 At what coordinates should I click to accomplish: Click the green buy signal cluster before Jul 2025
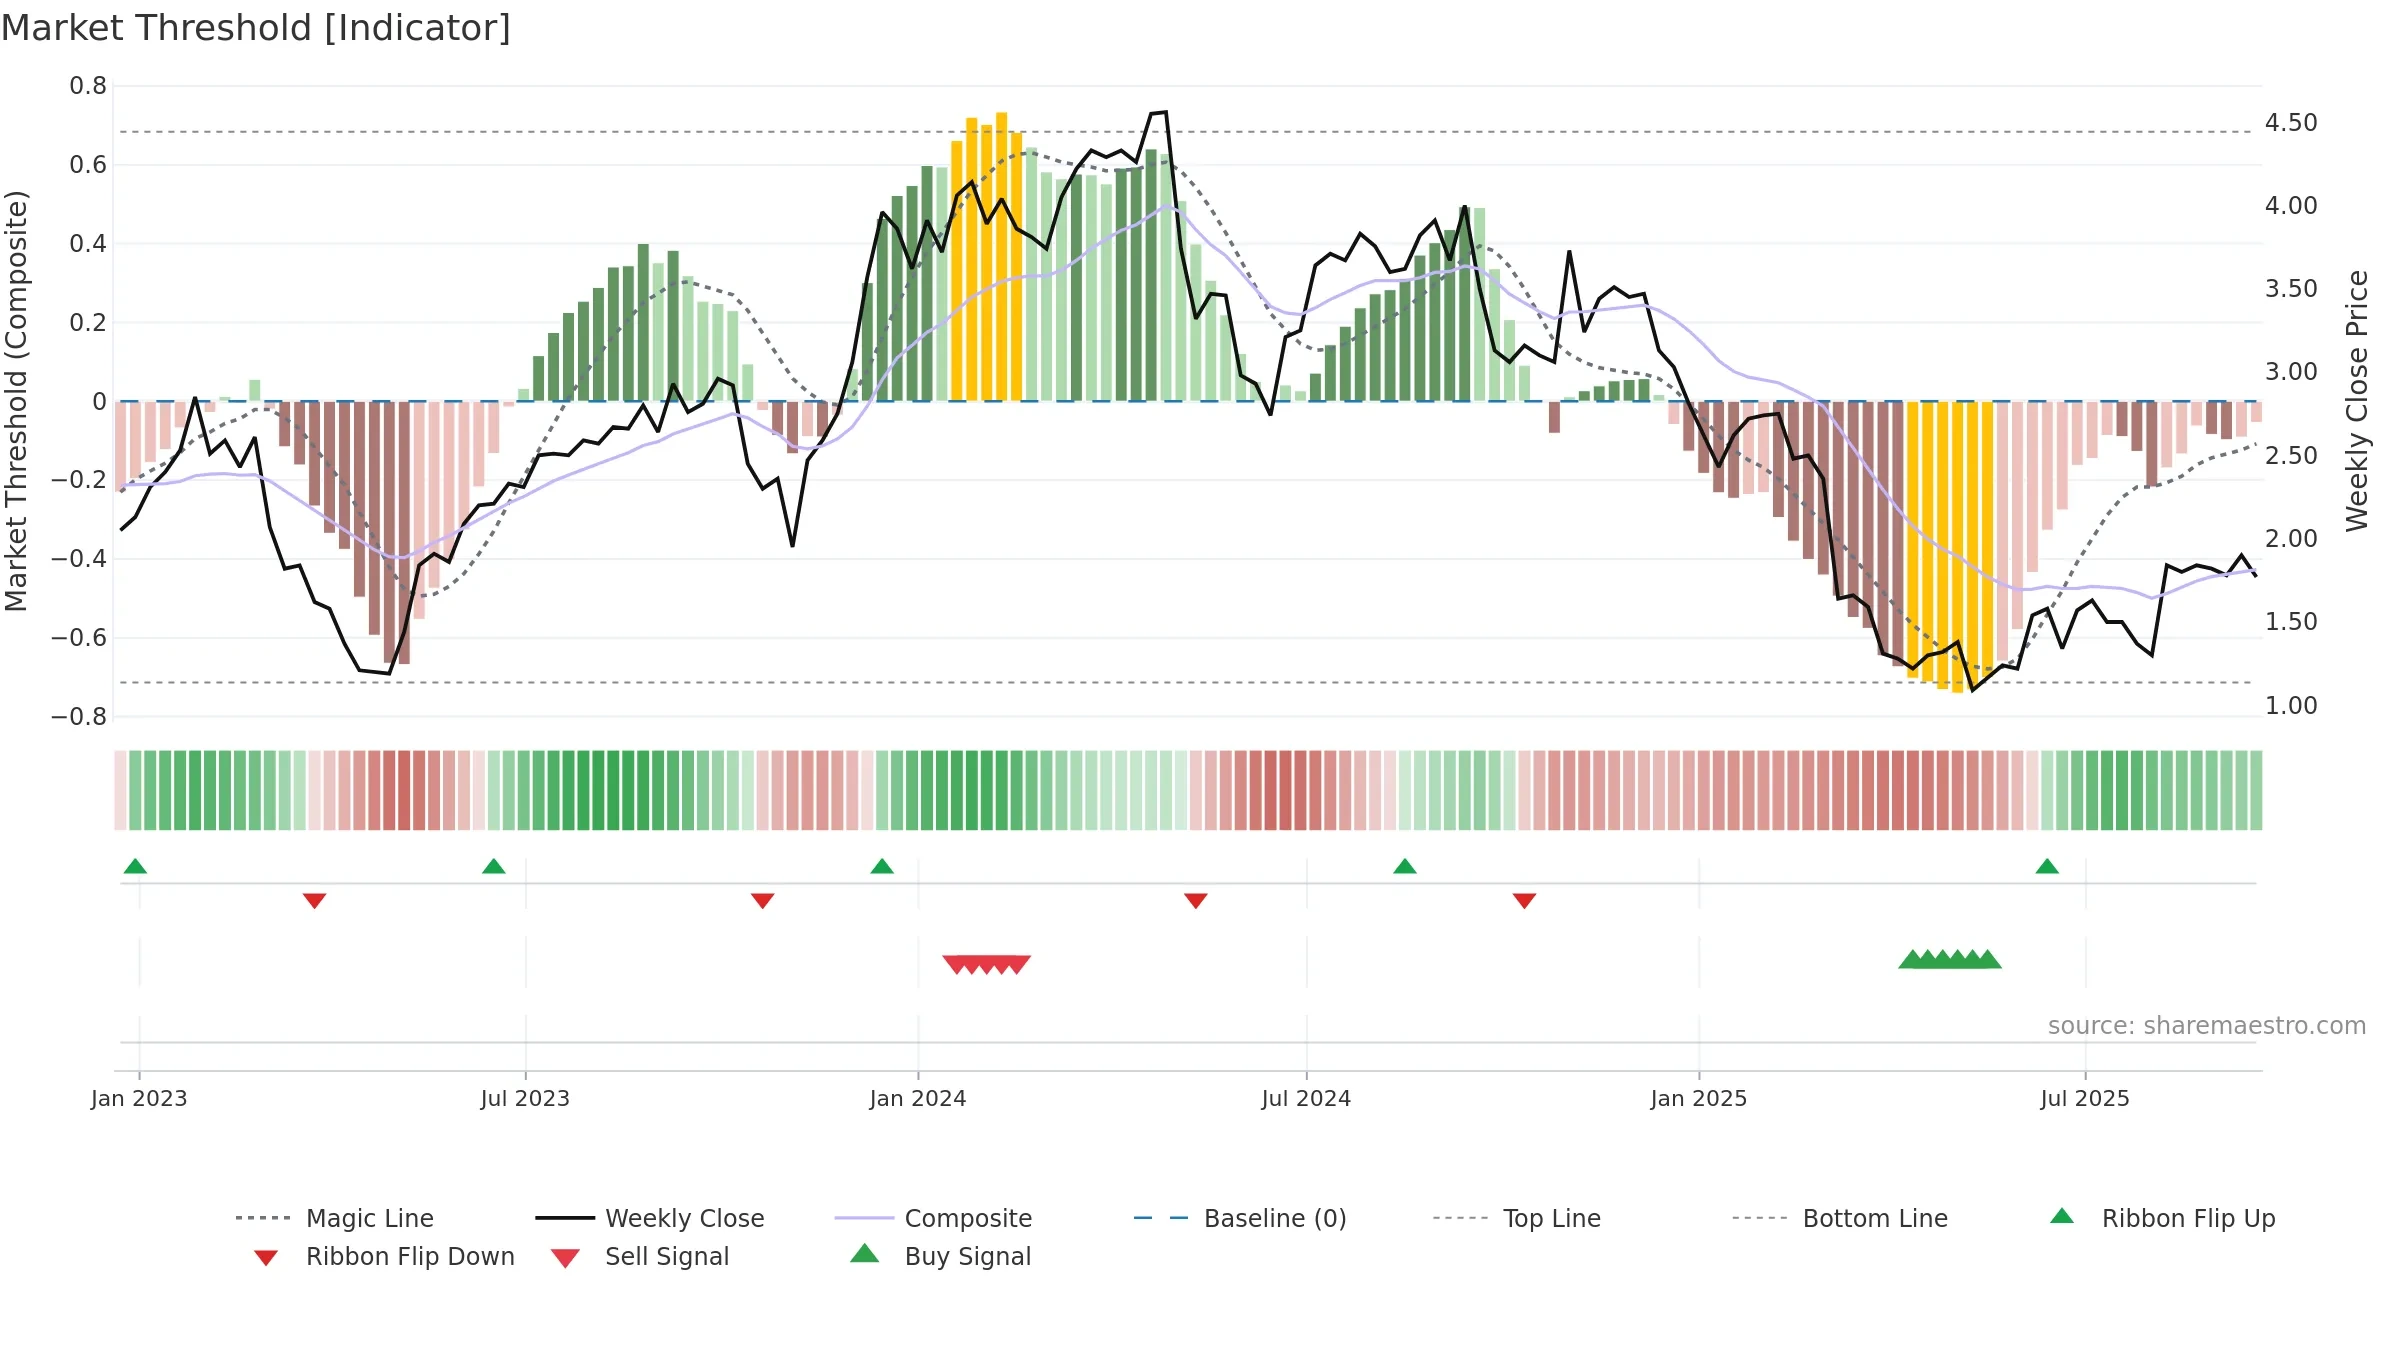(1950, 959)
